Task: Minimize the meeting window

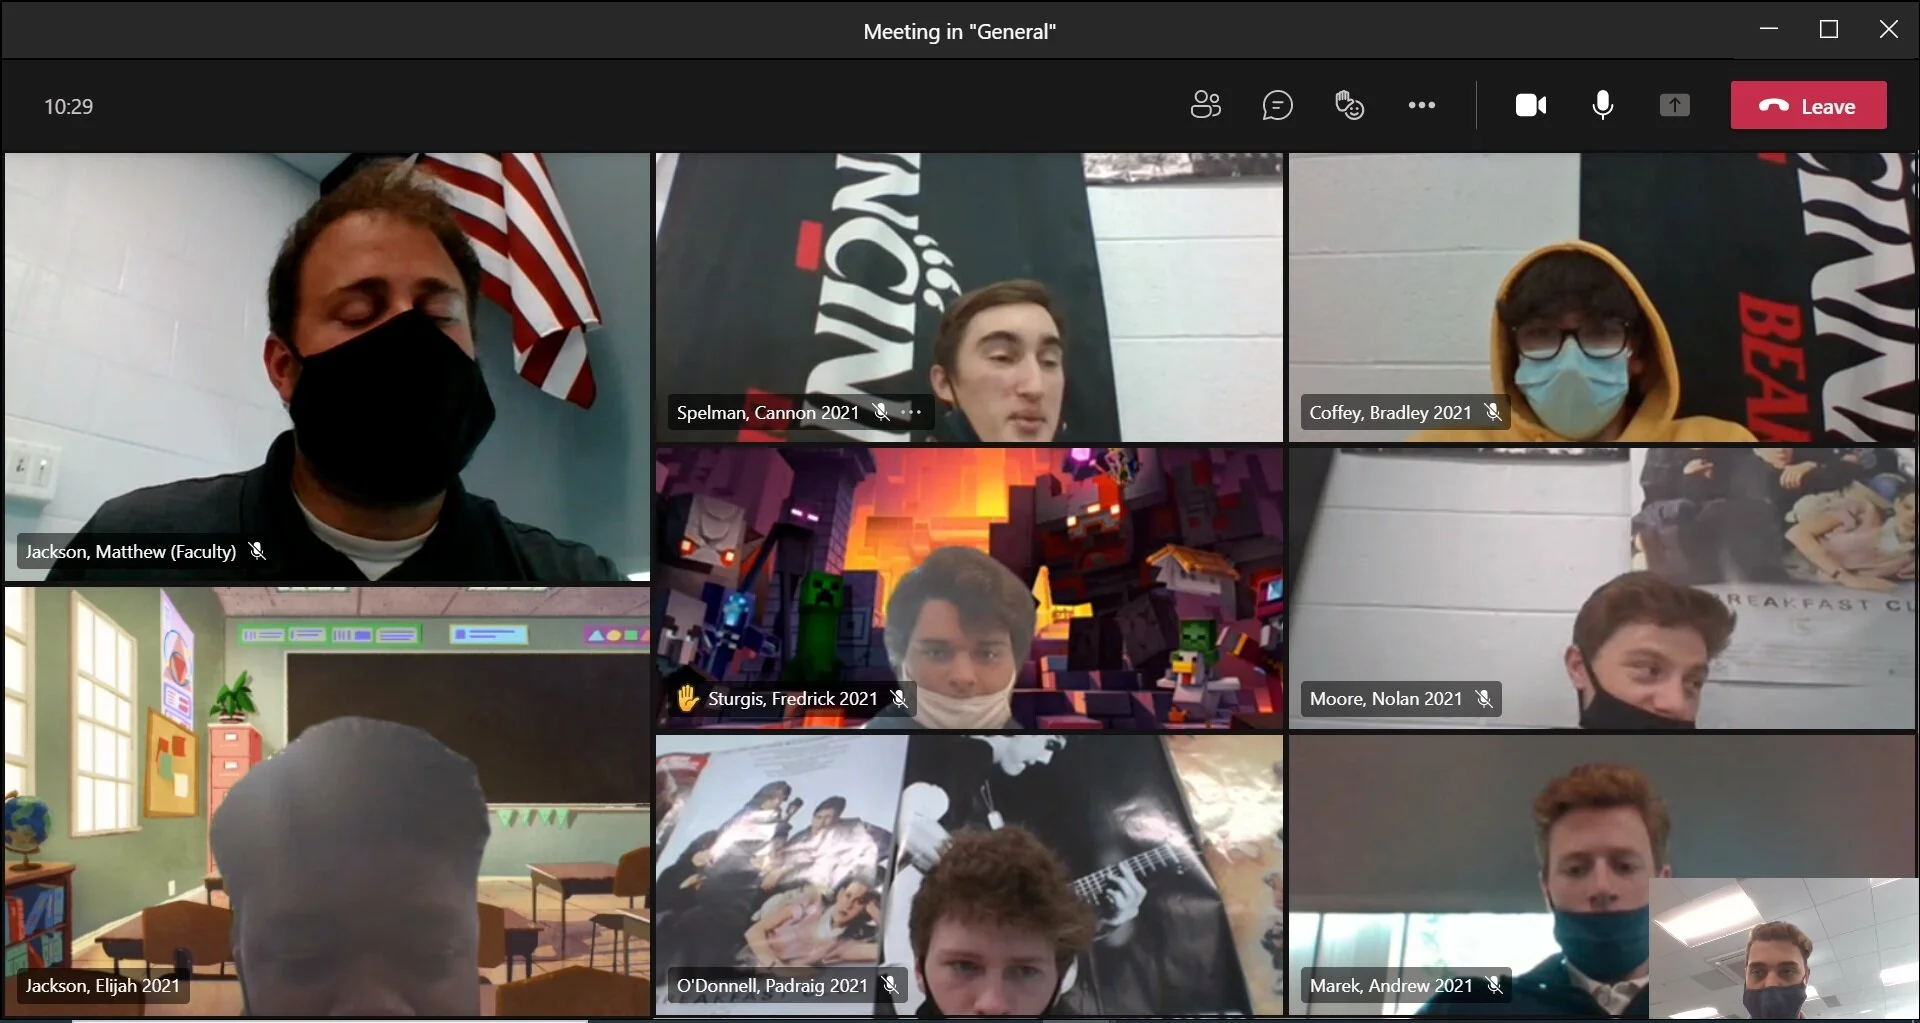Action: (x=1769, y=29)
